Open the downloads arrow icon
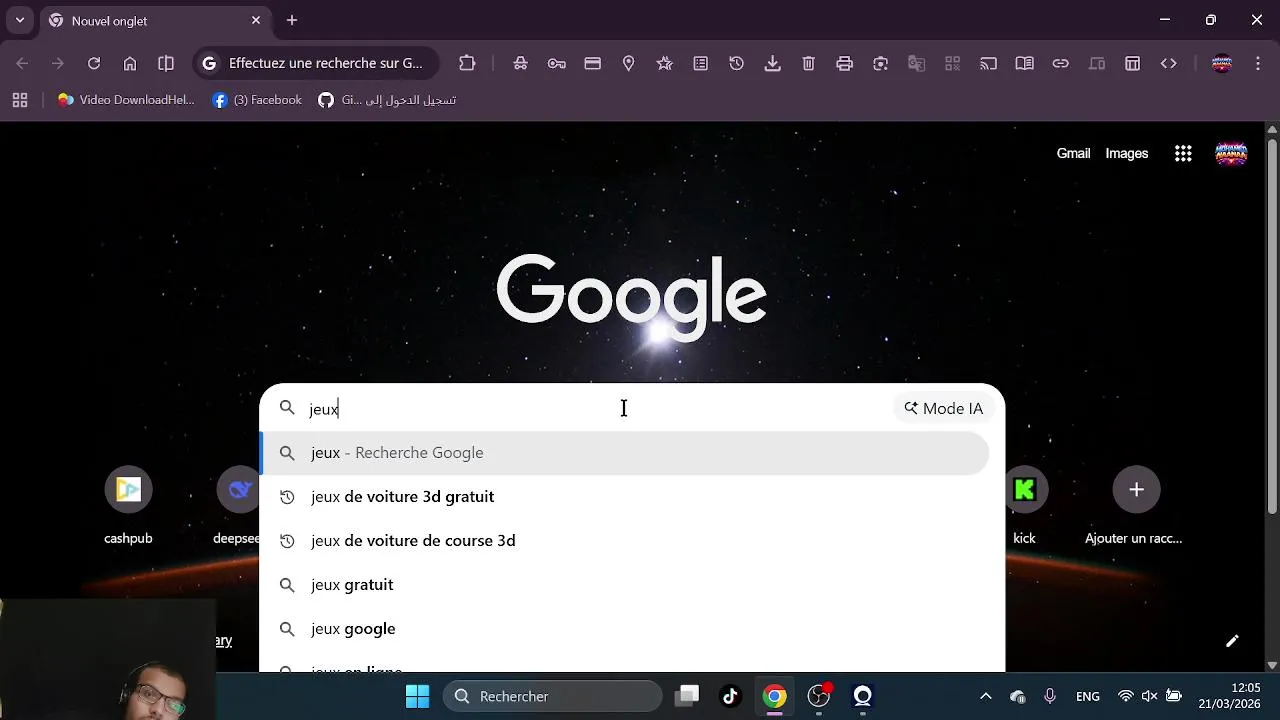This screenshot has width=1280, height=720. tap(773, 63)
